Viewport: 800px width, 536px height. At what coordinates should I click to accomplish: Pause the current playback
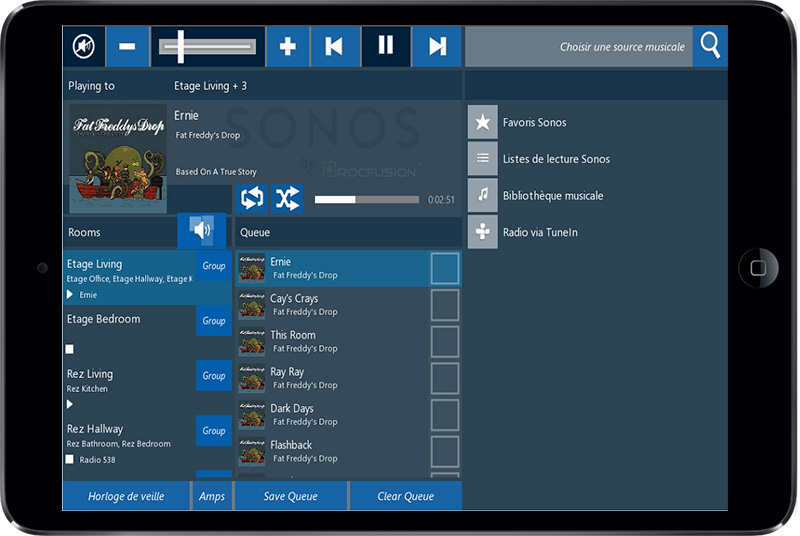pyautogui.click(x=386, y=46)
